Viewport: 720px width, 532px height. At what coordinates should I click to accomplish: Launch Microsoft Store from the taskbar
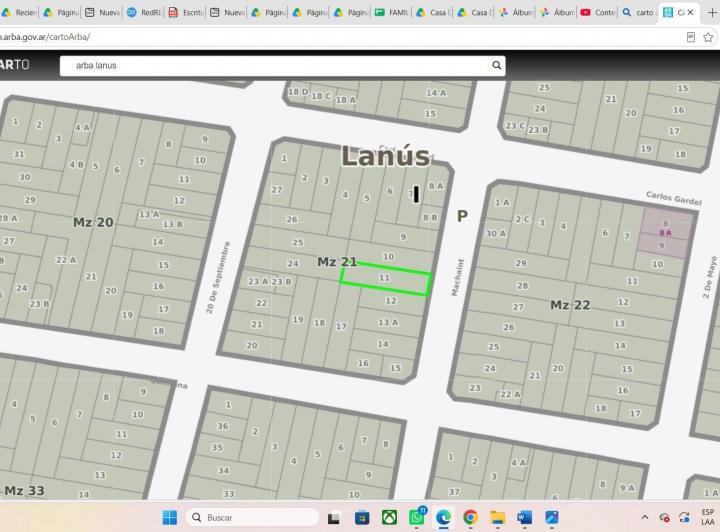tap(362, 518)
